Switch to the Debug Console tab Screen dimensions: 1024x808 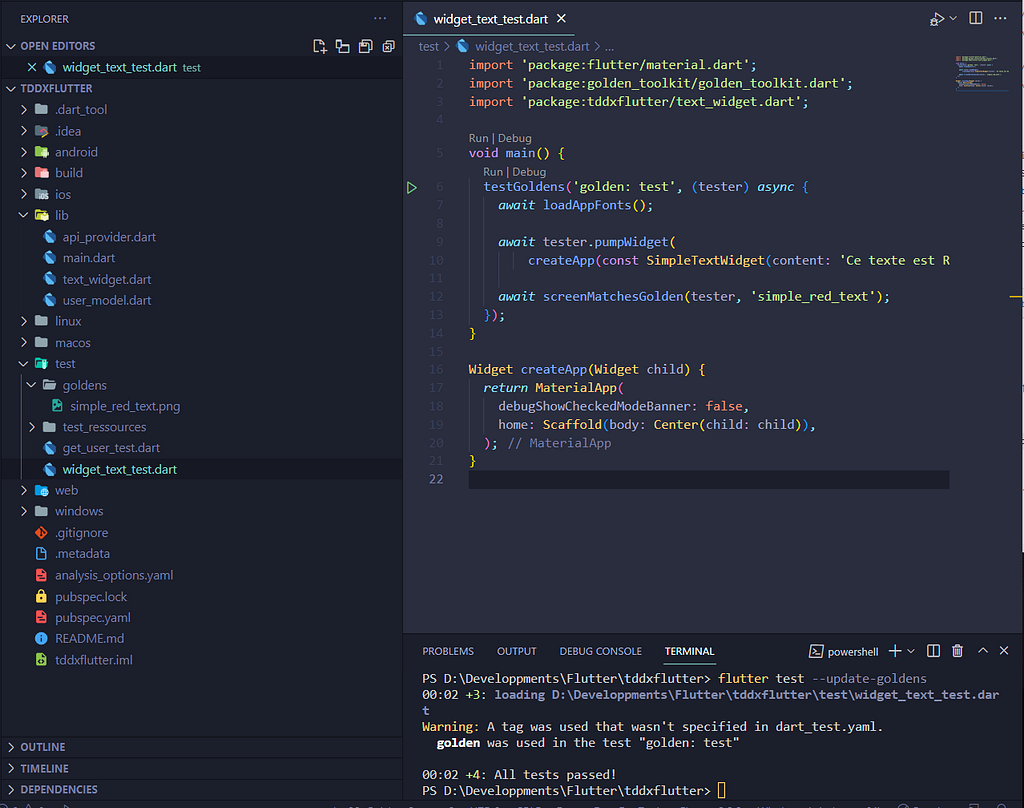(600, 651)
